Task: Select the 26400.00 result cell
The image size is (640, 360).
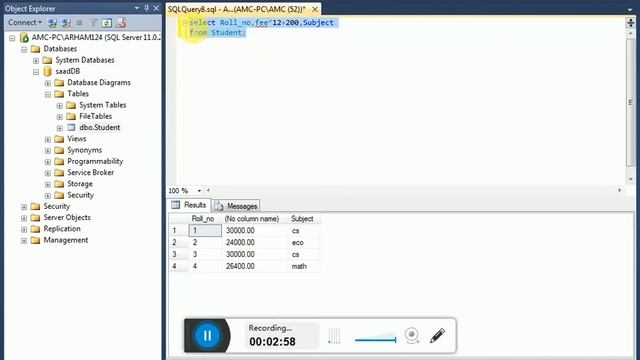Action: (255, 266)
